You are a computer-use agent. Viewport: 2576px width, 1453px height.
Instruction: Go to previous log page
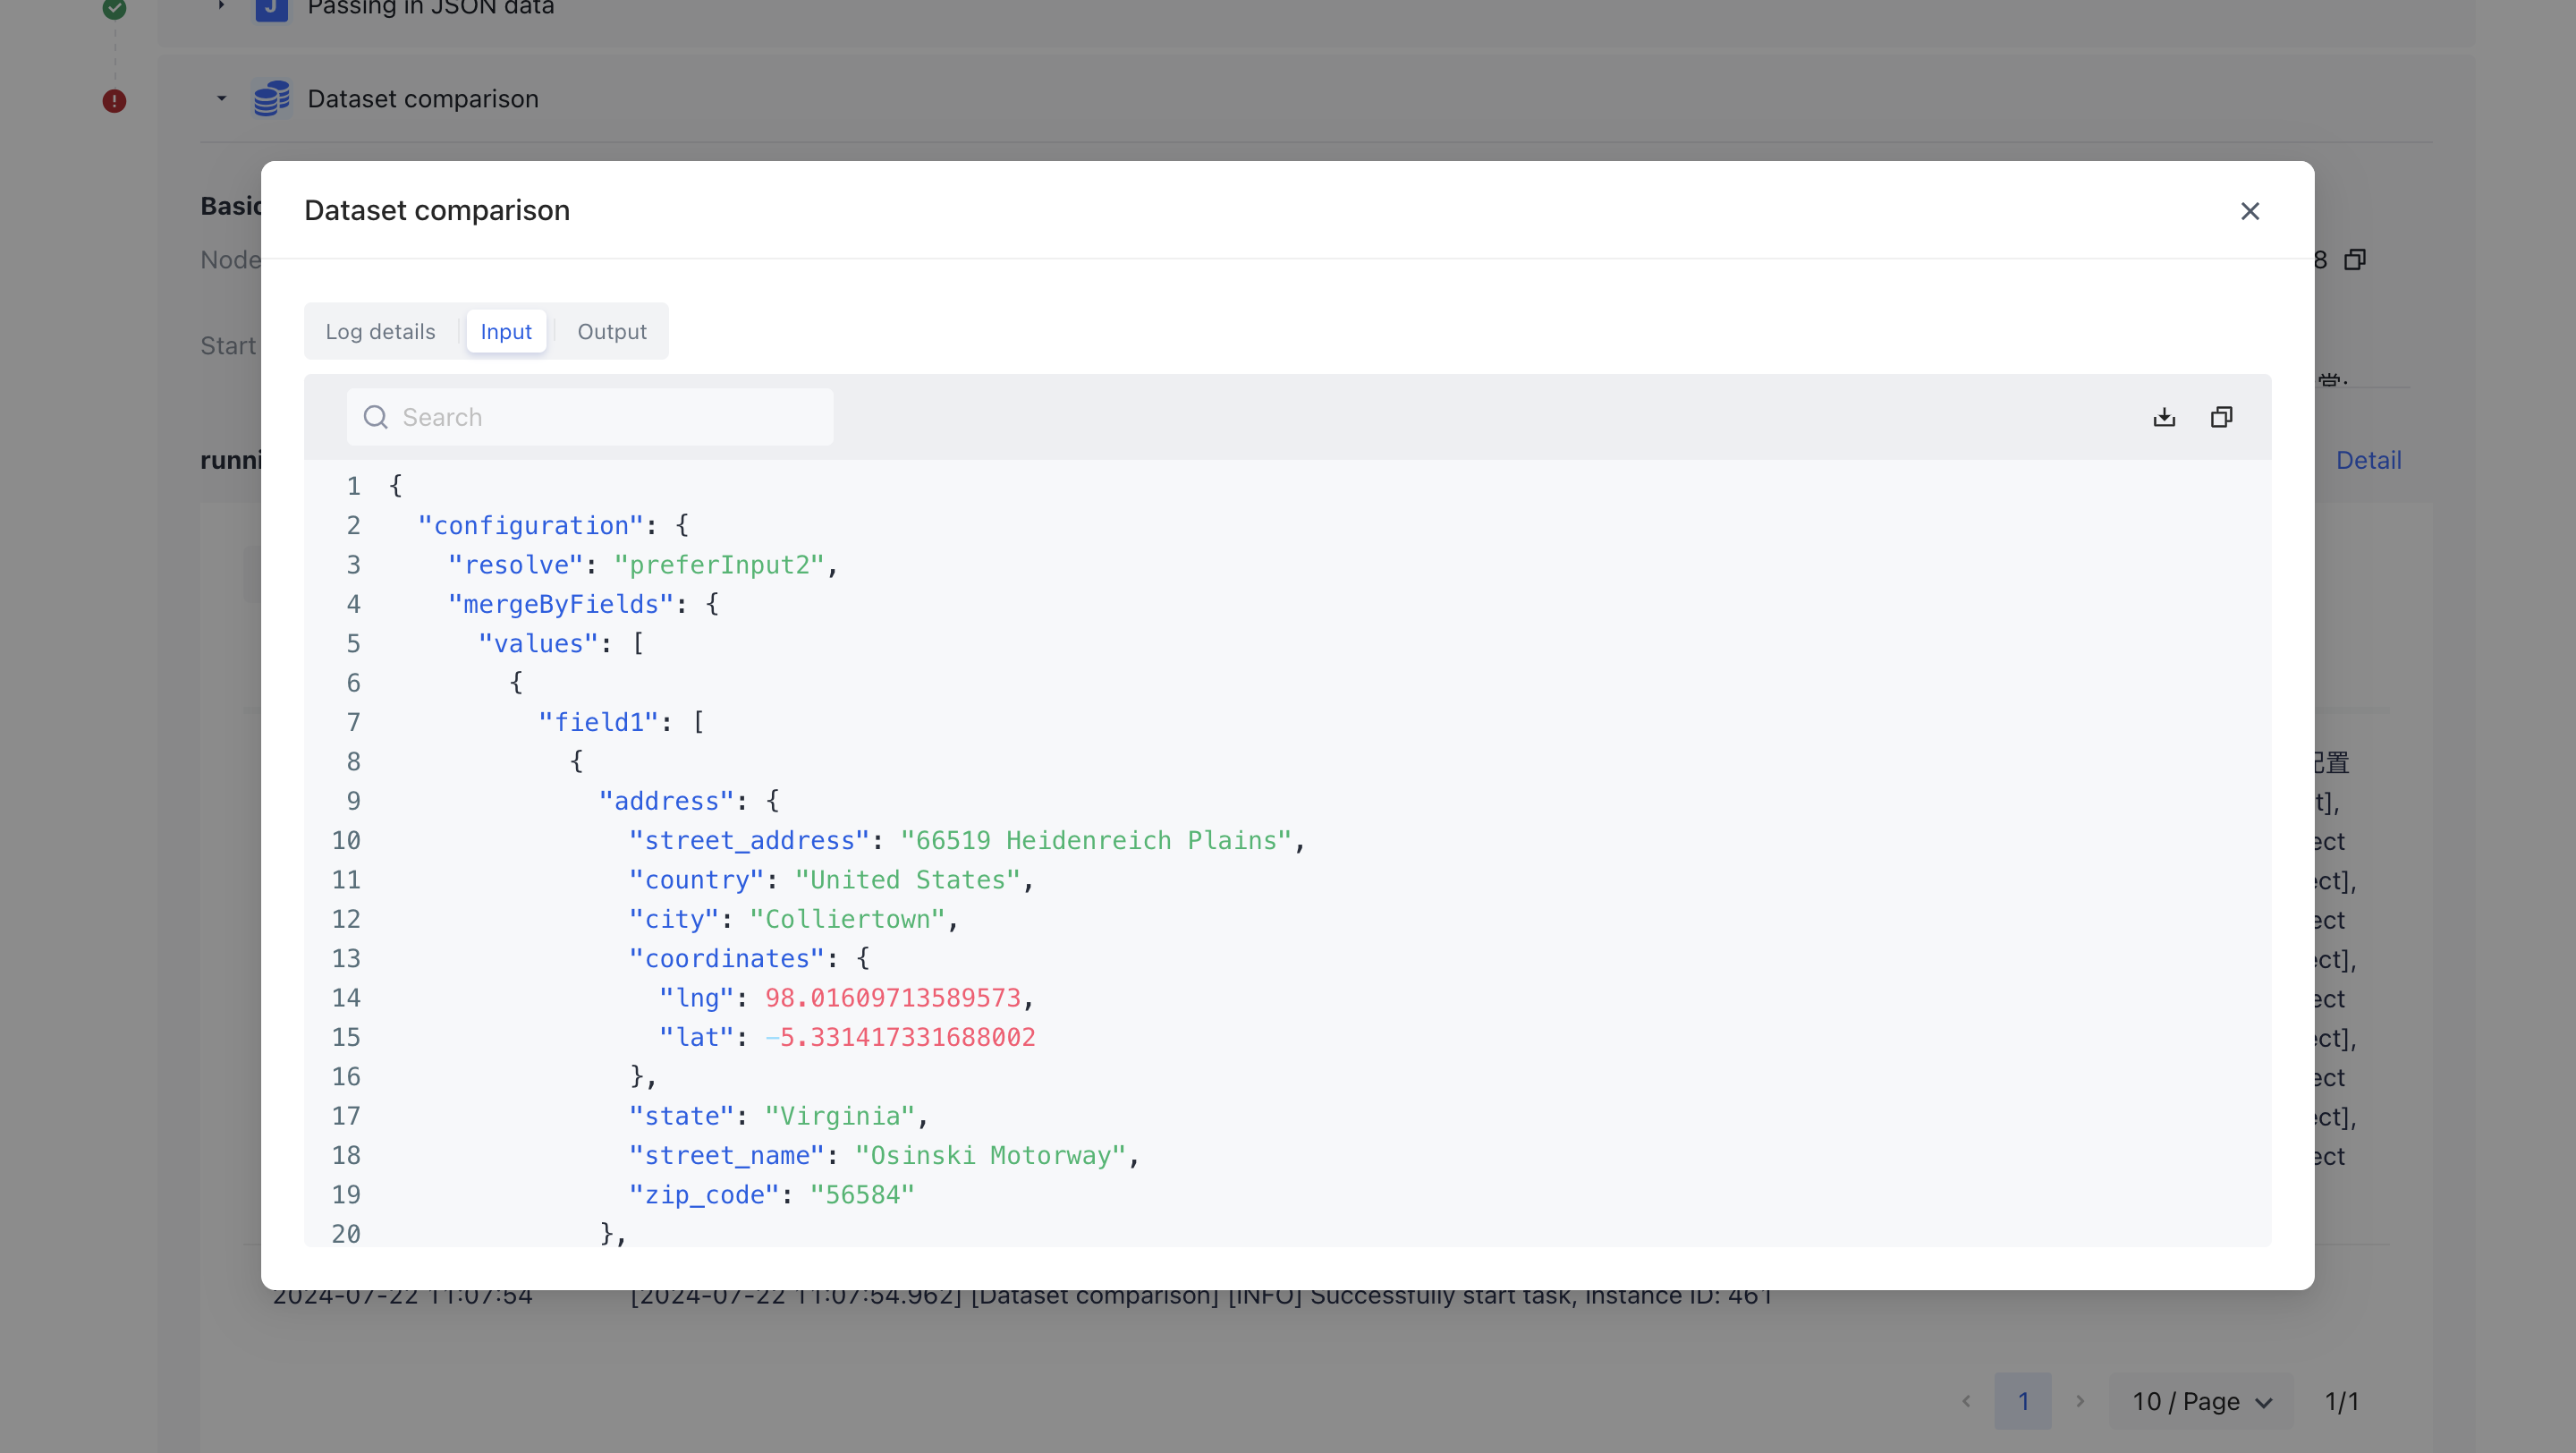point(1966,1401)
